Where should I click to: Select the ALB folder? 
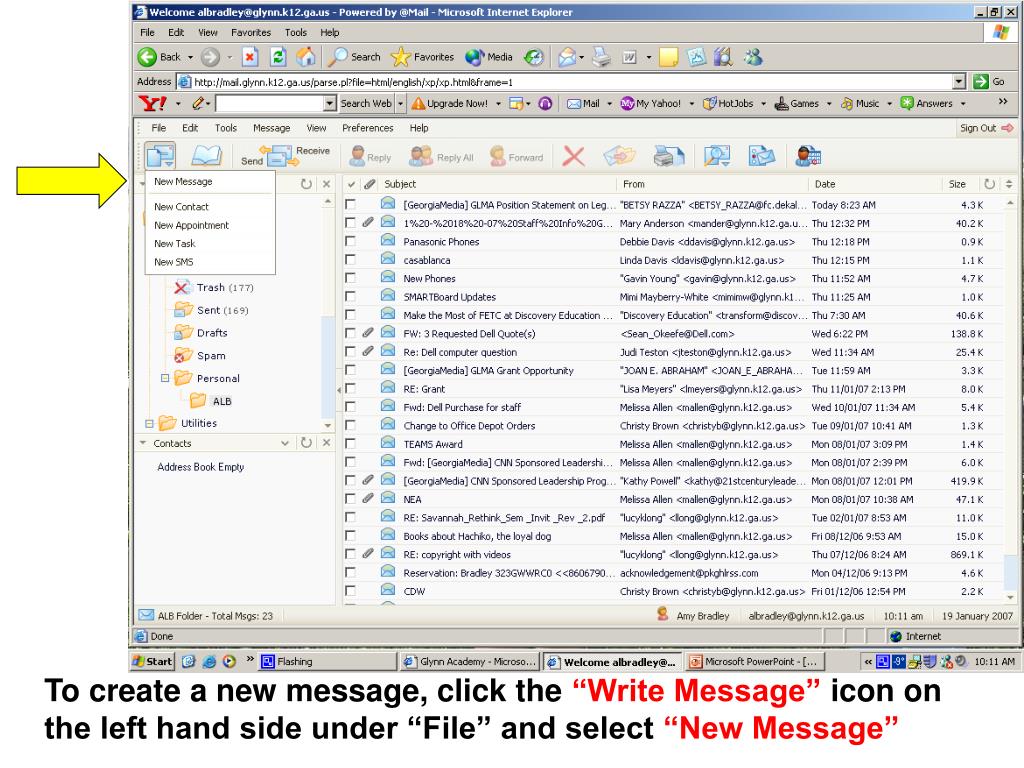pos(210,401)
